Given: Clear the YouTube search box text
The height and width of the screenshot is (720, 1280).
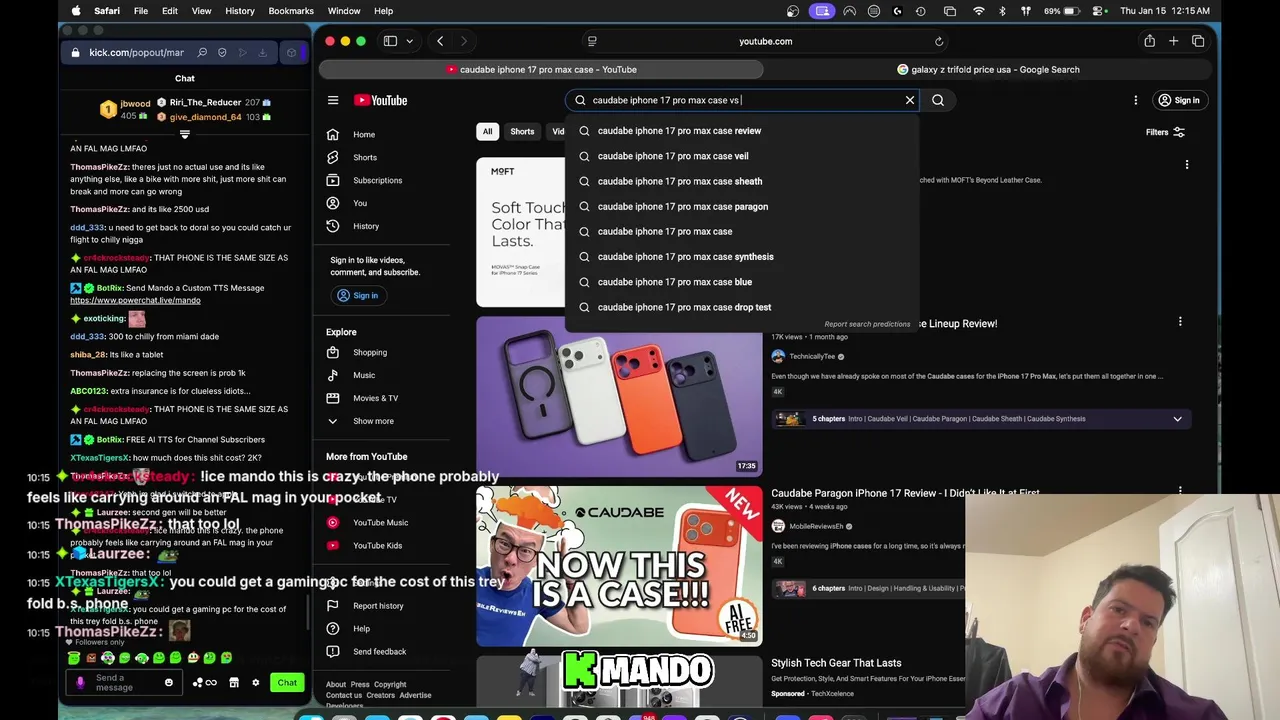Looking at the screenshot, I should [x=910, y=100].
